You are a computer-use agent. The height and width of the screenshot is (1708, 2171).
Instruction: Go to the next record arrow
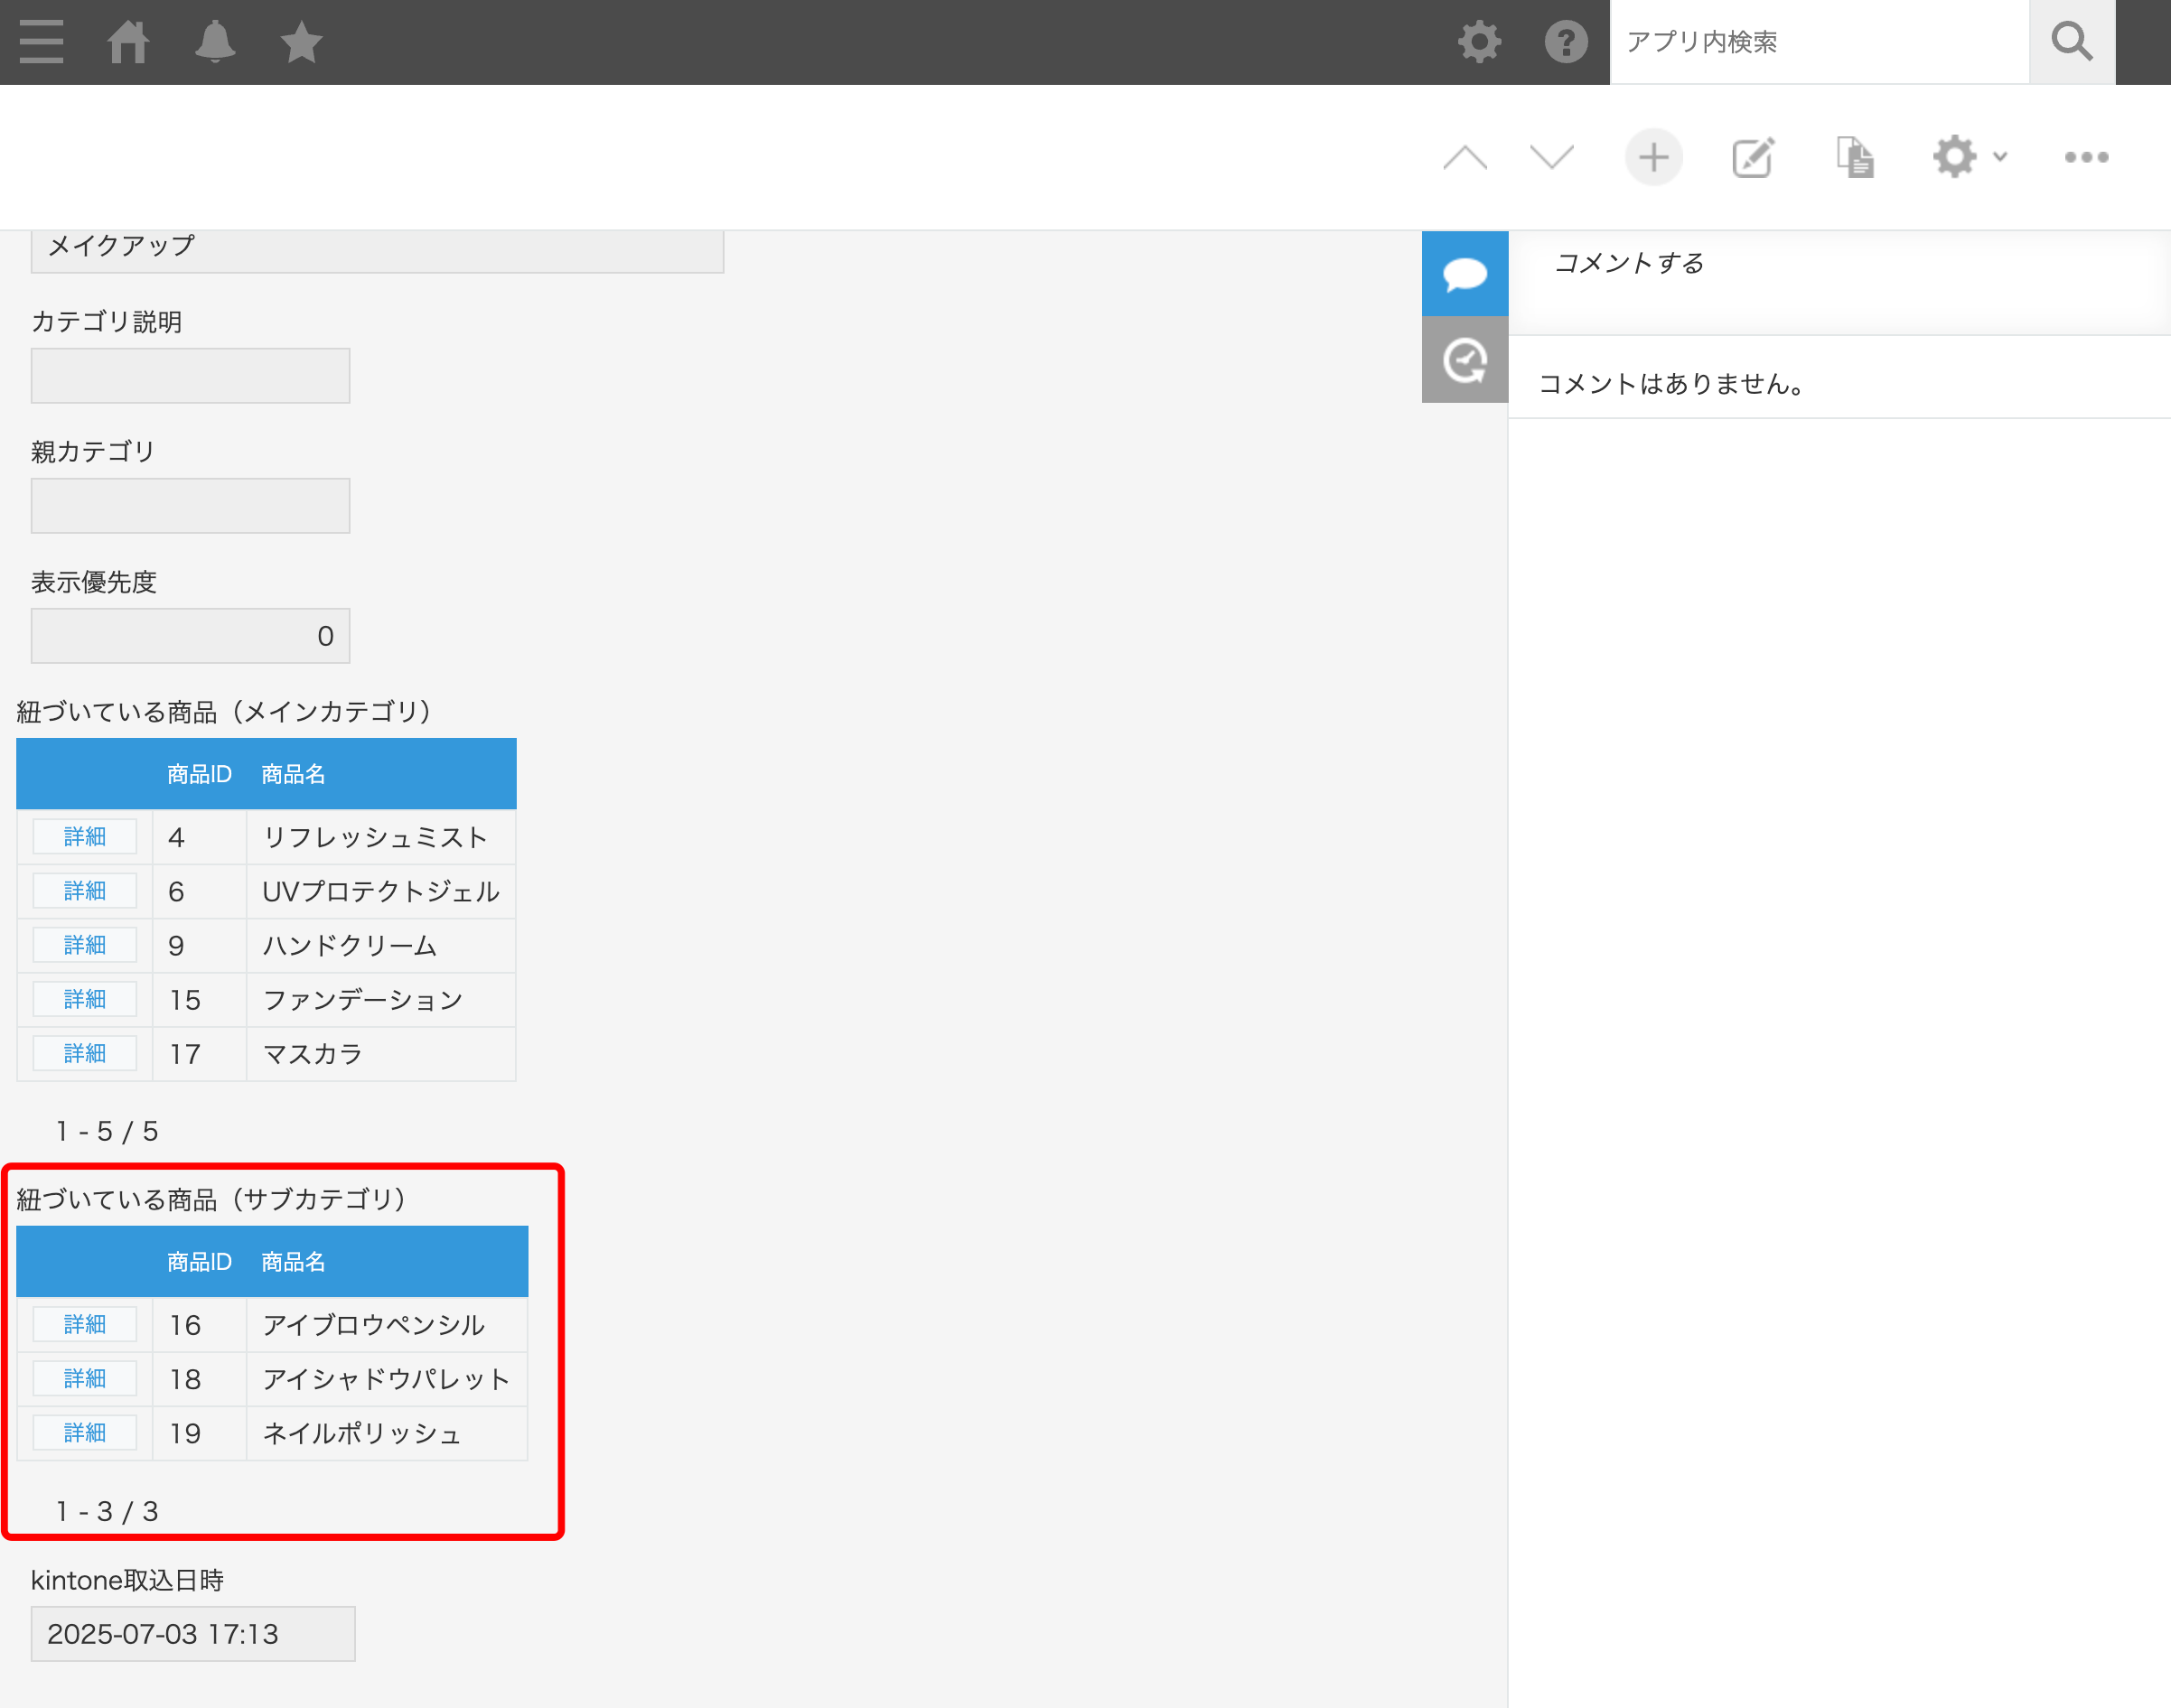(1551, 157)
